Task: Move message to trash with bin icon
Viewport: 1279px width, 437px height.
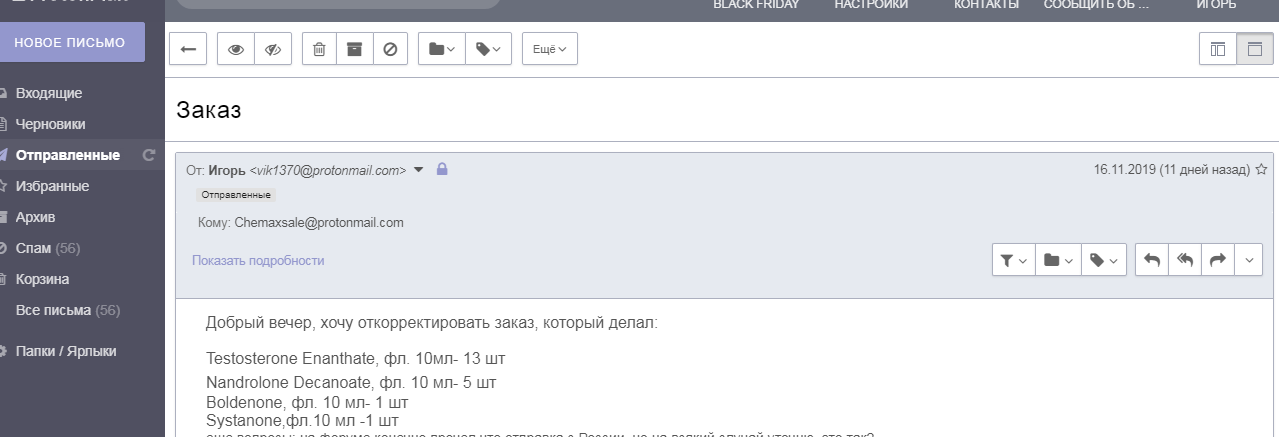Action: (x=319, y=49)
